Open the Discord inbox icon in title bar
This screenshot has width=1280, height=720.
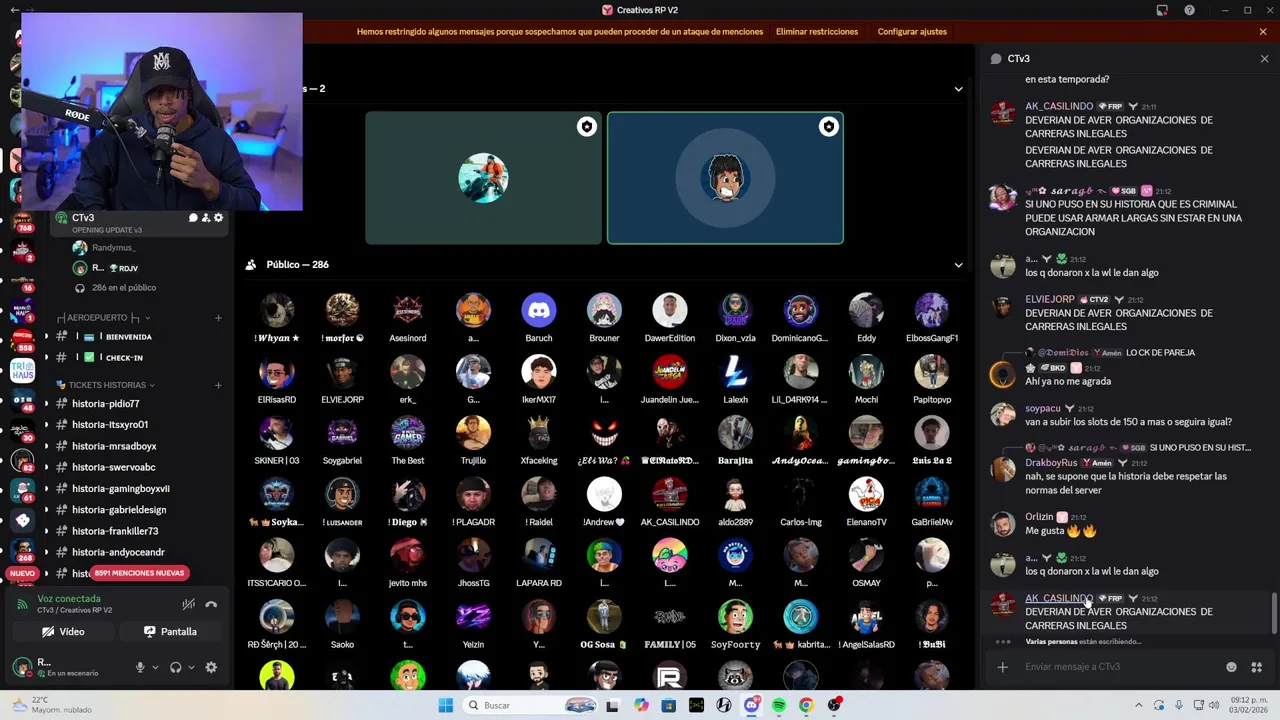coord(1162,10)
